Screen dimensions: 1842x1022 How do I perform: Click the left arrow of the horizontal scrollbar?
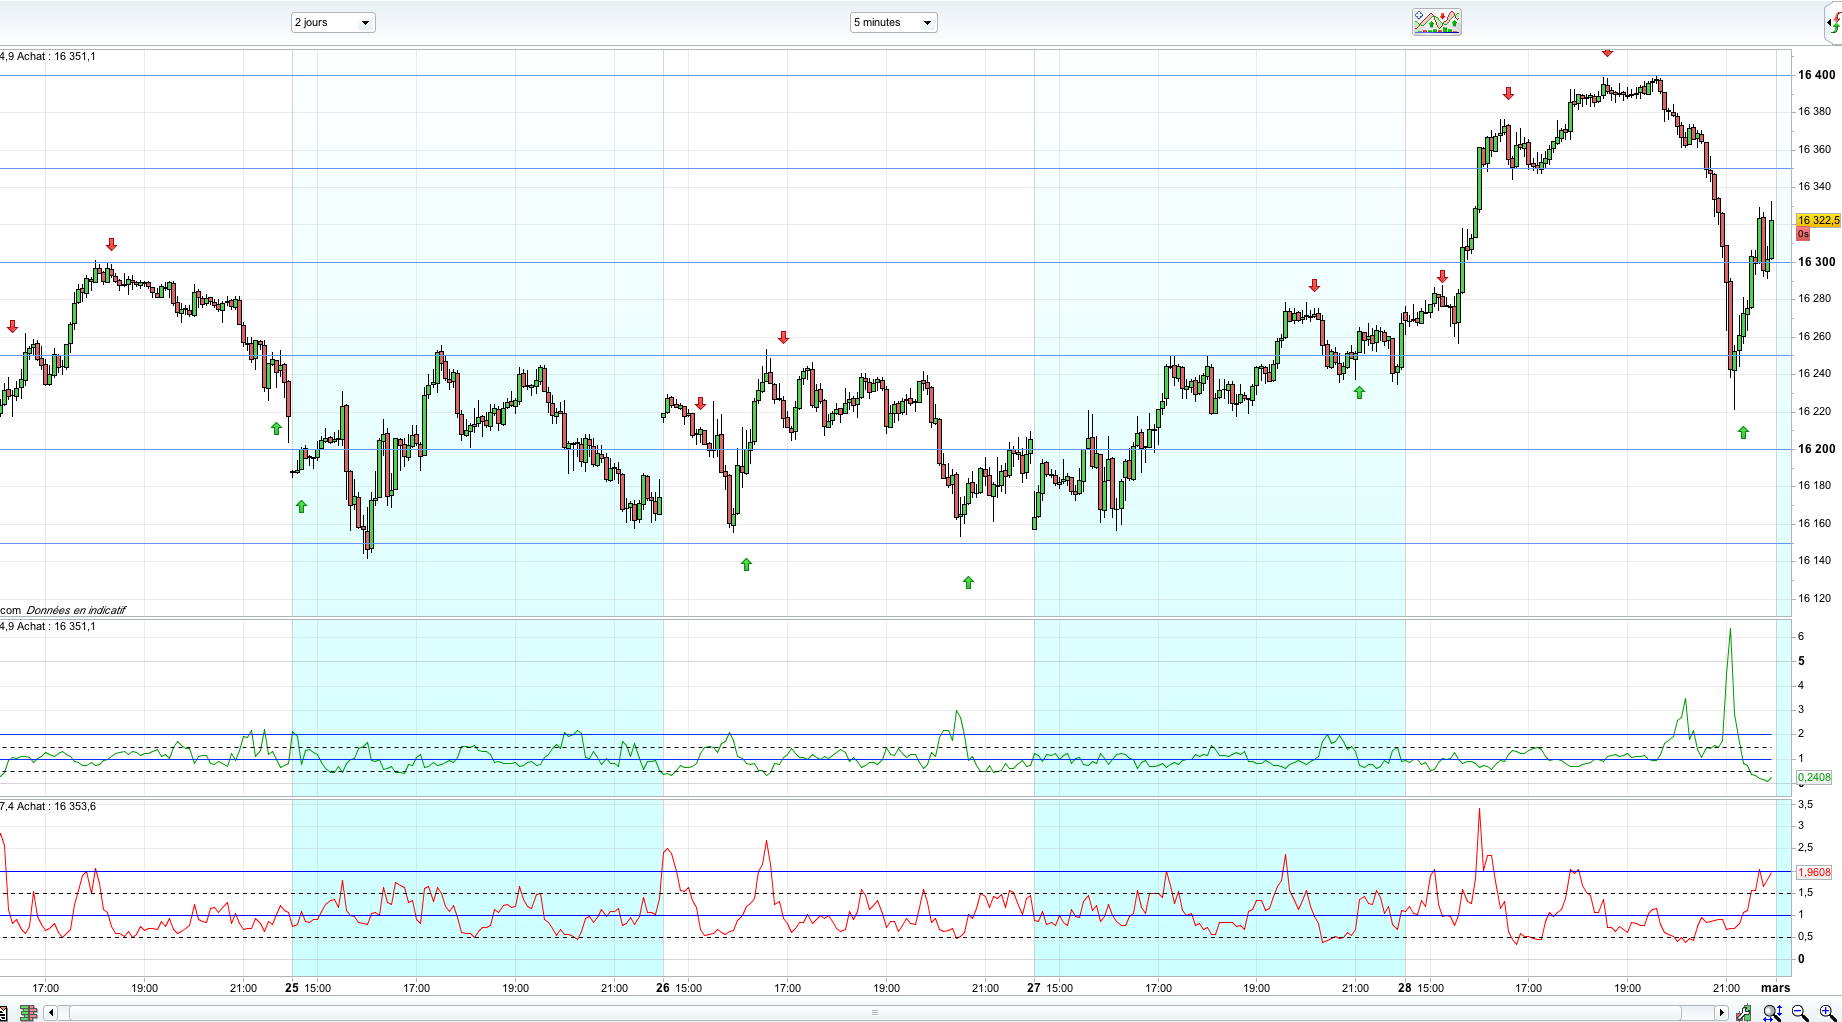pos(50,1013)
